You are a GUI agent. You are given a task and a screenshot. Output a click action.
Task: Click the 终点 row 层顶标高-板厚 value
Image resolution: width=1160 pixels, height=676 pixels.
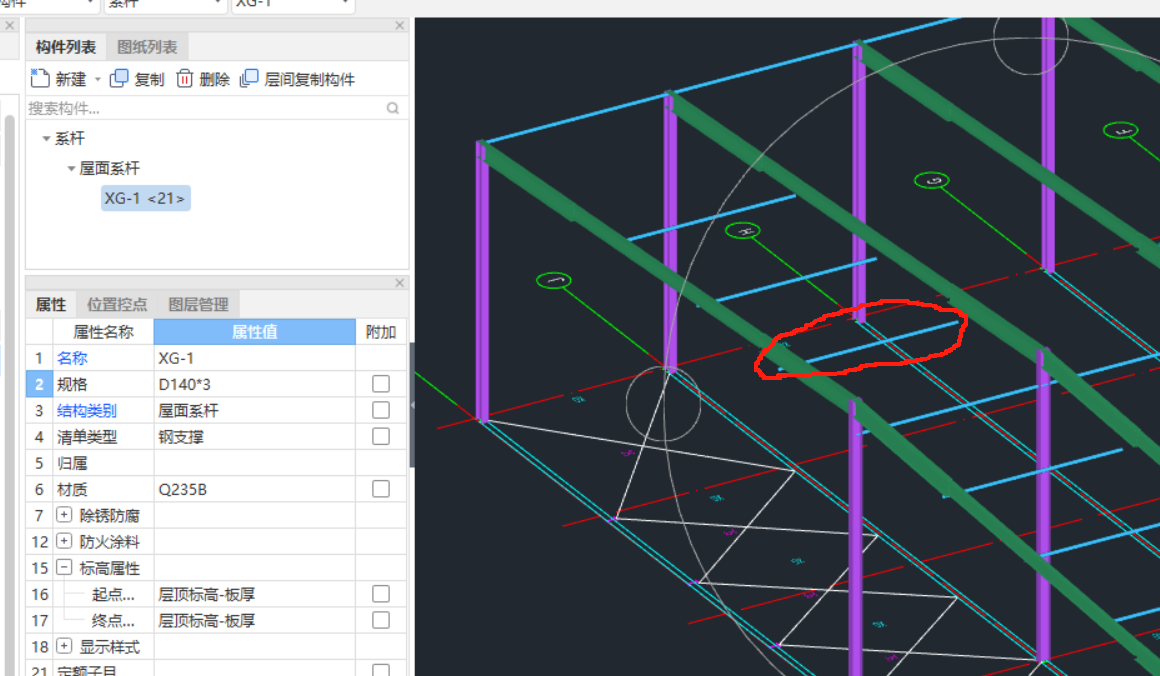pyautogui.click(x=254, y=620)
